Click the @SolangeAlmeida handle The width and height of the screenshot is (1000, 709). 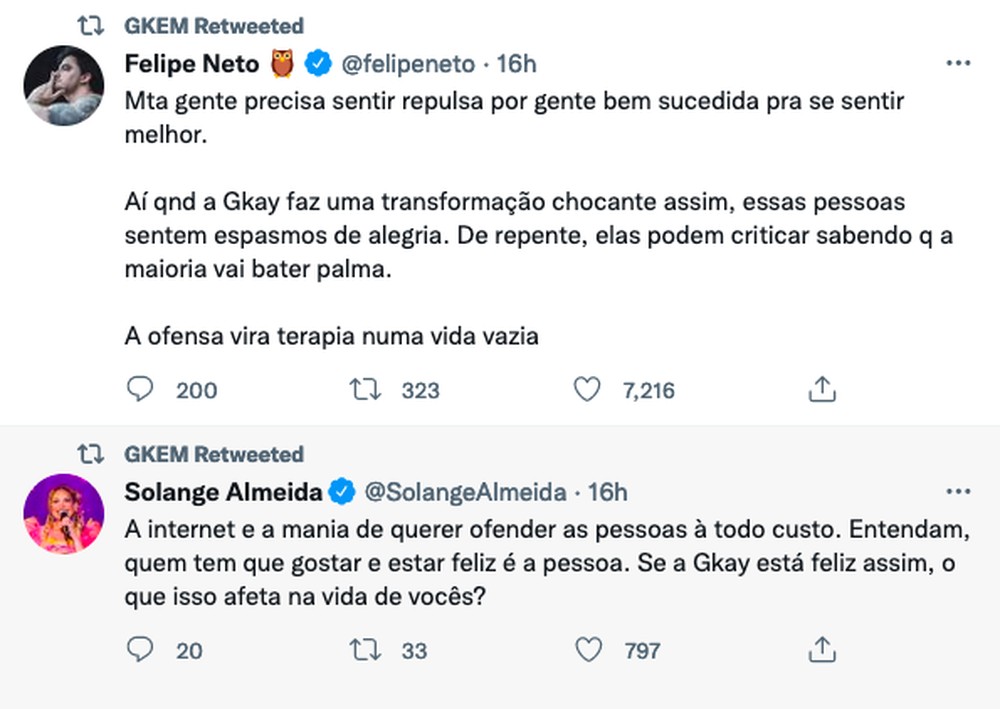463,492
